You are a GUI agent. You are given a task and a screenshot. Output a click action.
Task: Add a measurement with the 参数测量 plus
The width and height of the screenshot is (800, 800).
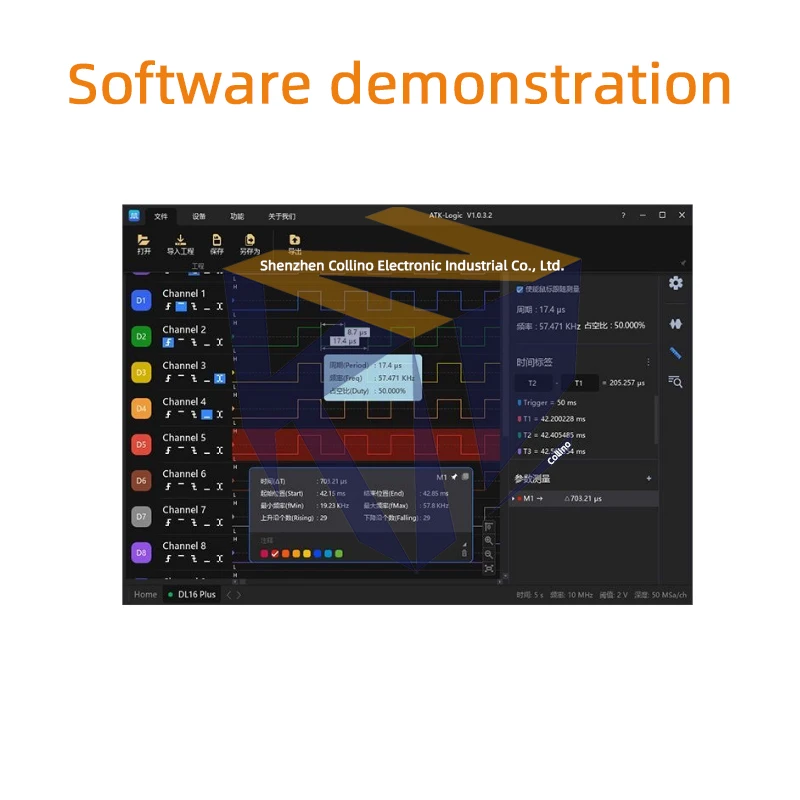coord(648,479)
